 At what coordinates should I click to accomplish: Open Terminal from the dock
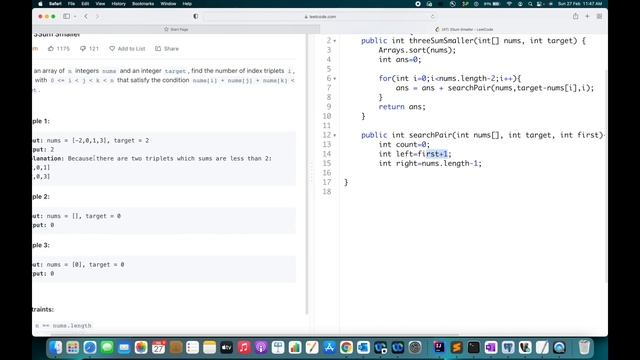(x=473, y=347)
